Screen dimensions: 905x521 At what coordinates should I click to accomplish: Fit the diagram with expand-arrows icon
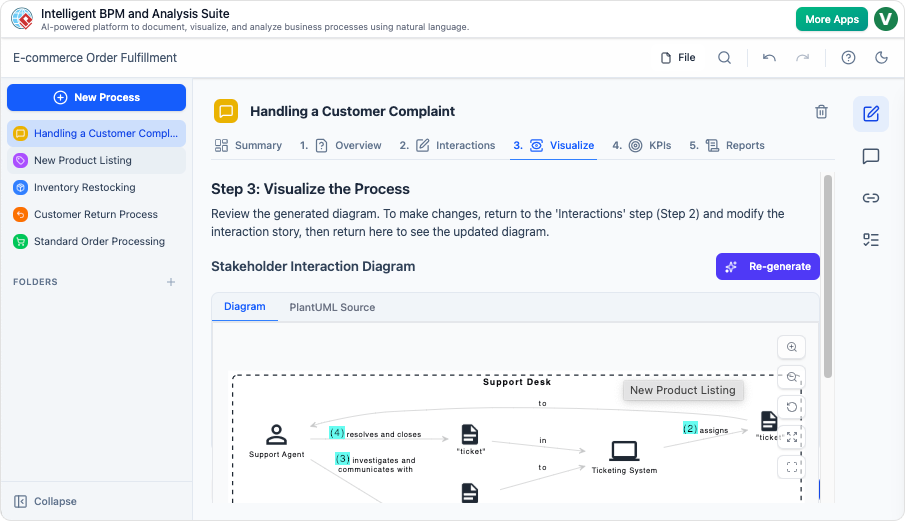tap(792, 437)
